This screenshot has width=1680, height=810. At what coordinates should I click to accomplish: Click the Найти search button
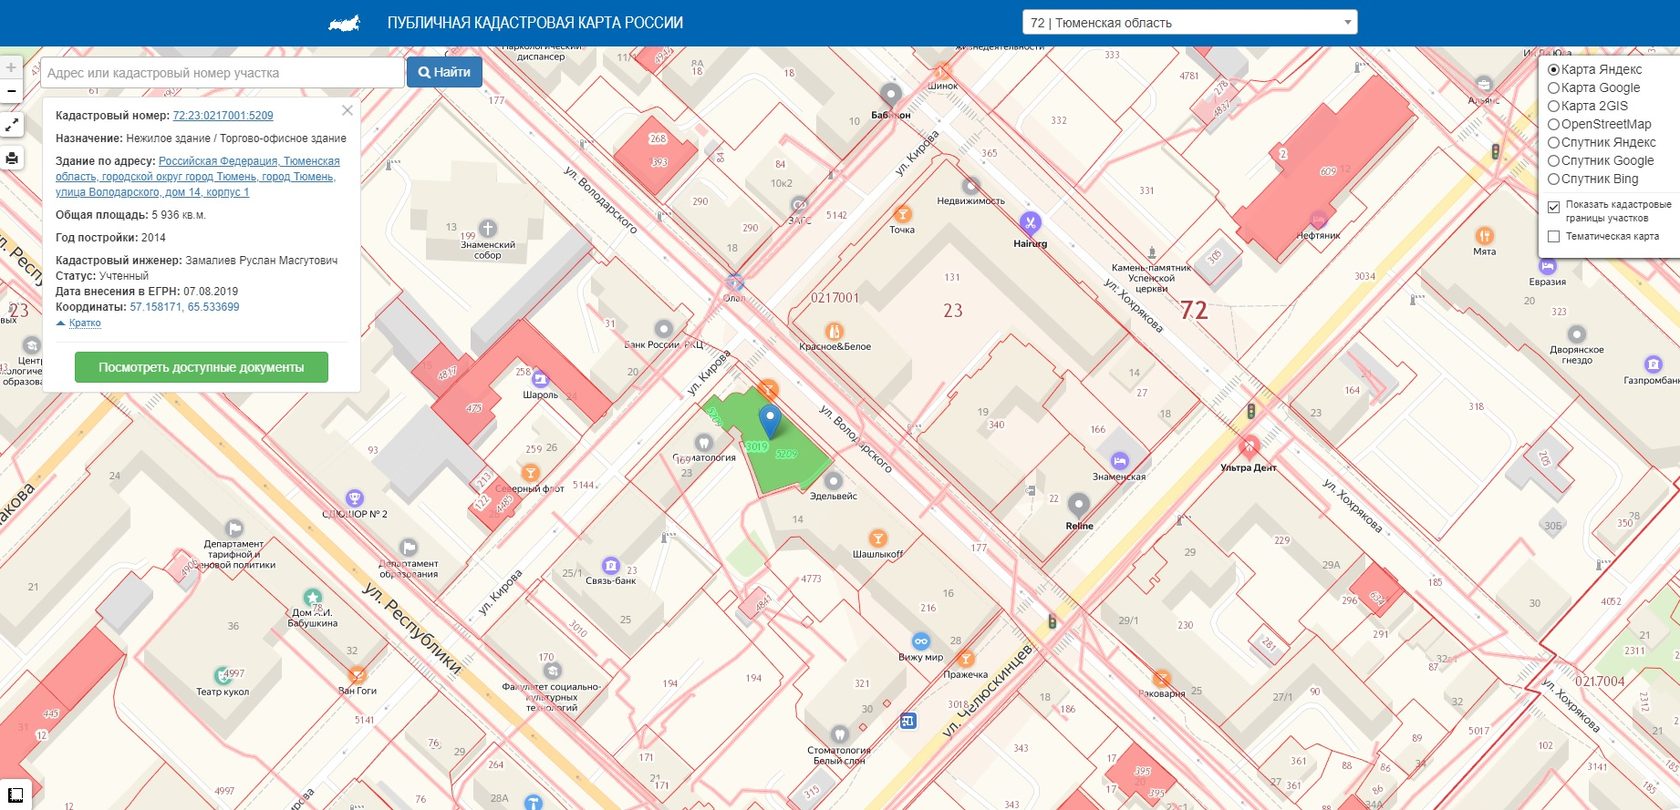click(444, 72)
